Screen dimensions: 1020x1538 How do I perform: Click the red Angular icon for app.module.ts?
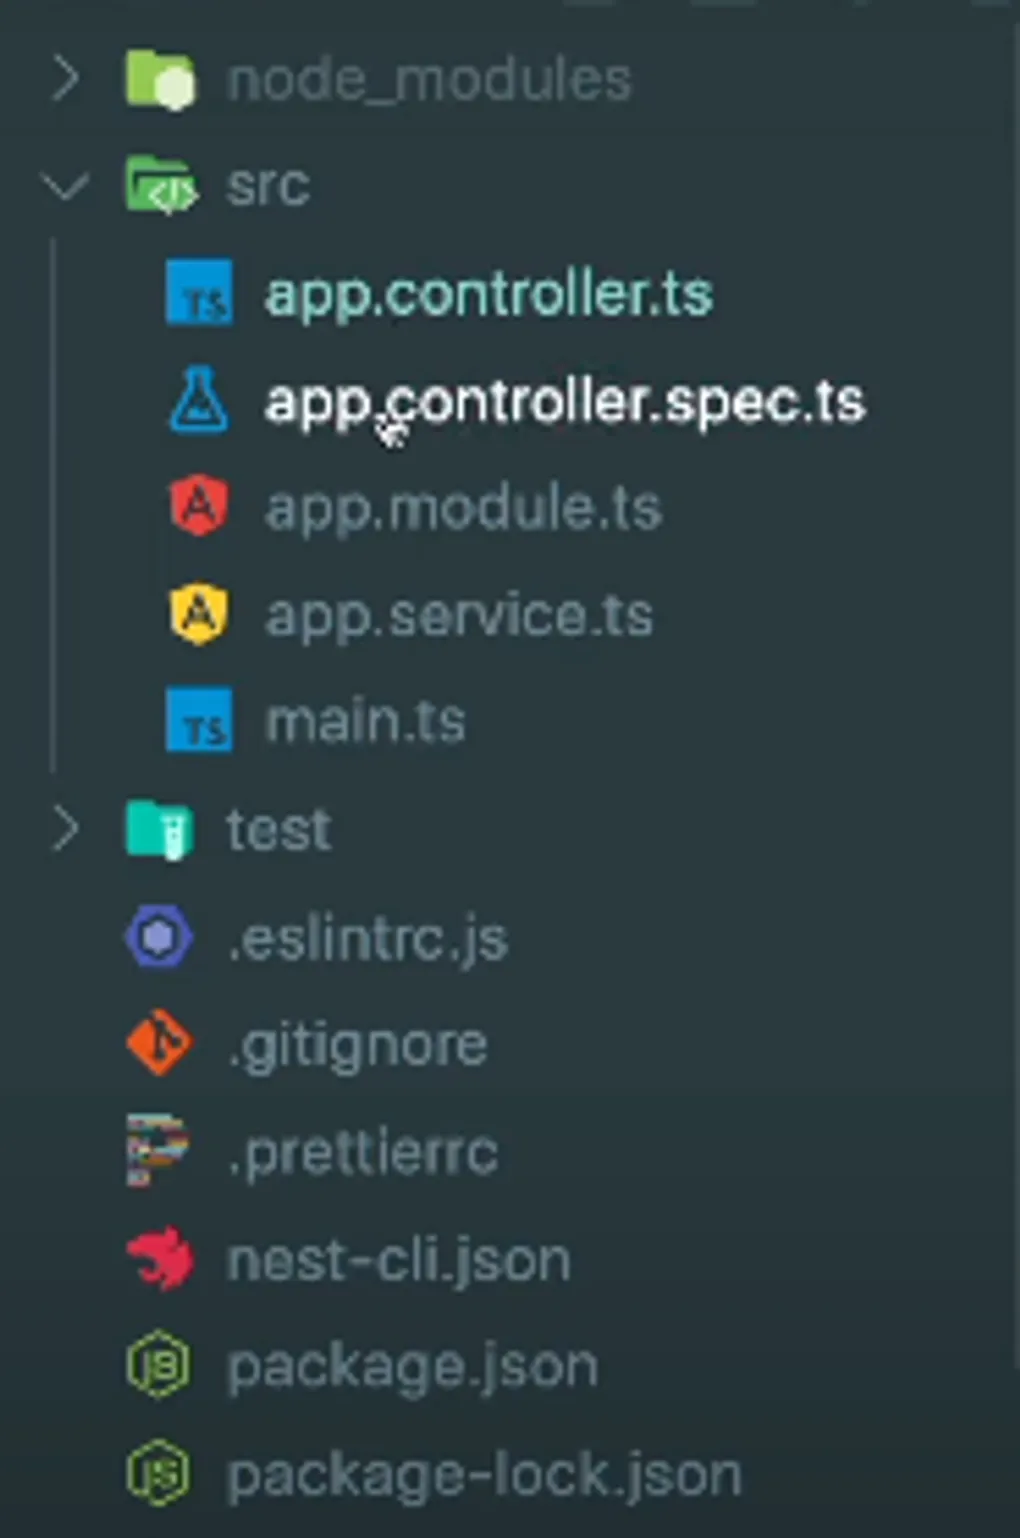click(x=199, y=506)
